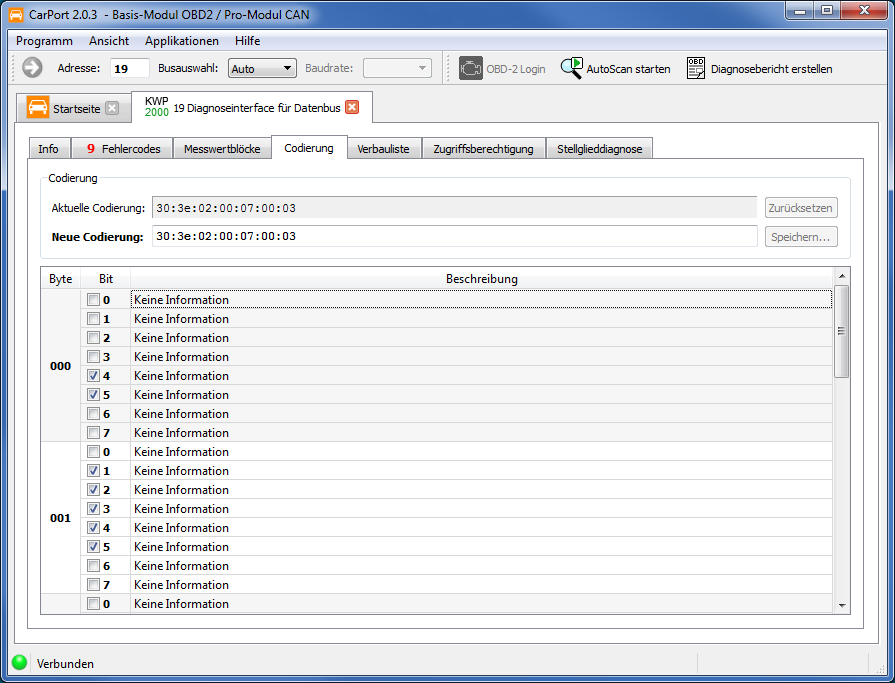Close the 19 Diagnoseinterface tab with its red X
The width and height of the screenshot is (895, 683).
point(352,107)
